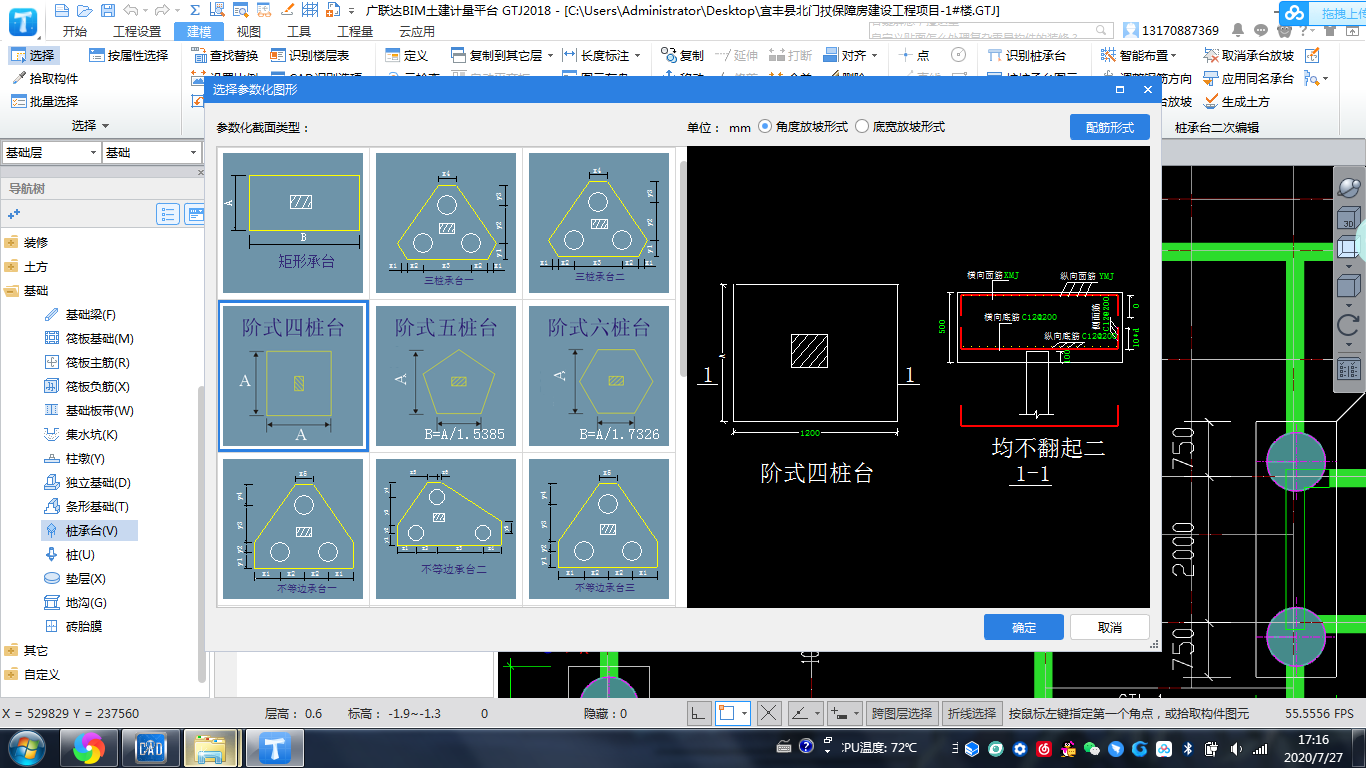Open the 开始 ribbon tab
1366x768 pixels.
click(74, 32)
